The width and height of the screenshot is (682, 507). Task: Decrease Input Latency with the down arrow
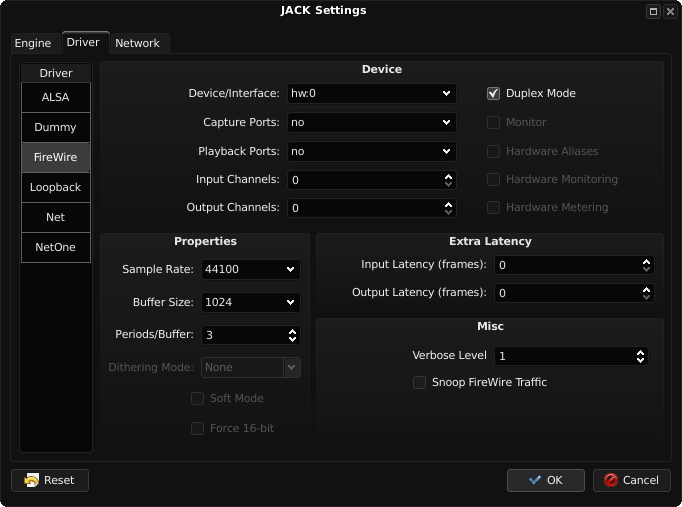pyautogui.click(x=646, y=269)
